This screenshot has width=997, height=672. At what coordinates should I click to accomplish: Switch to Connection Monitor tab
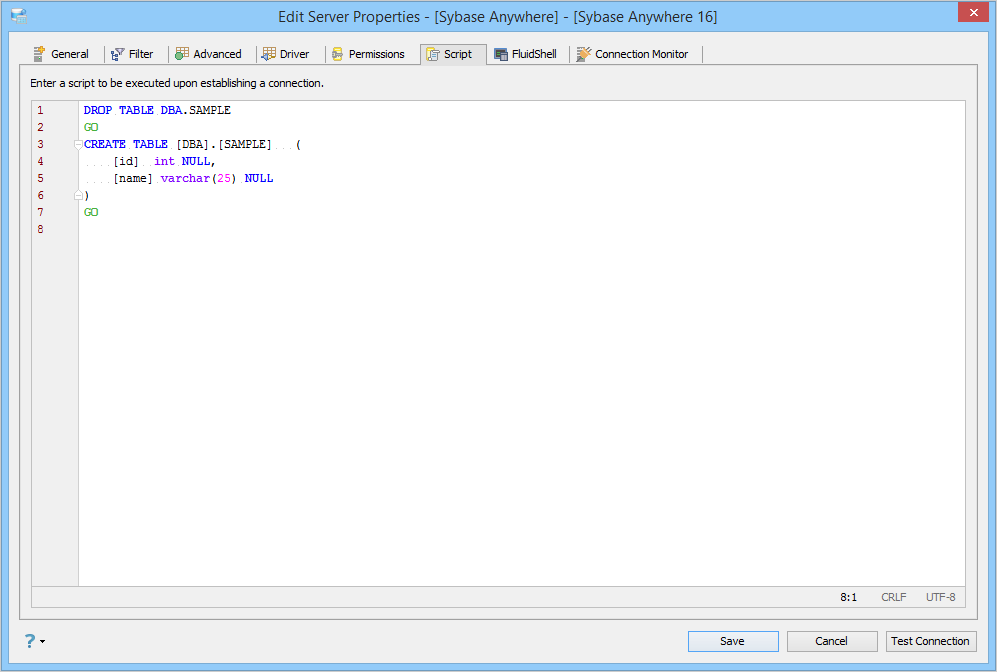click(x=633, y=54)
